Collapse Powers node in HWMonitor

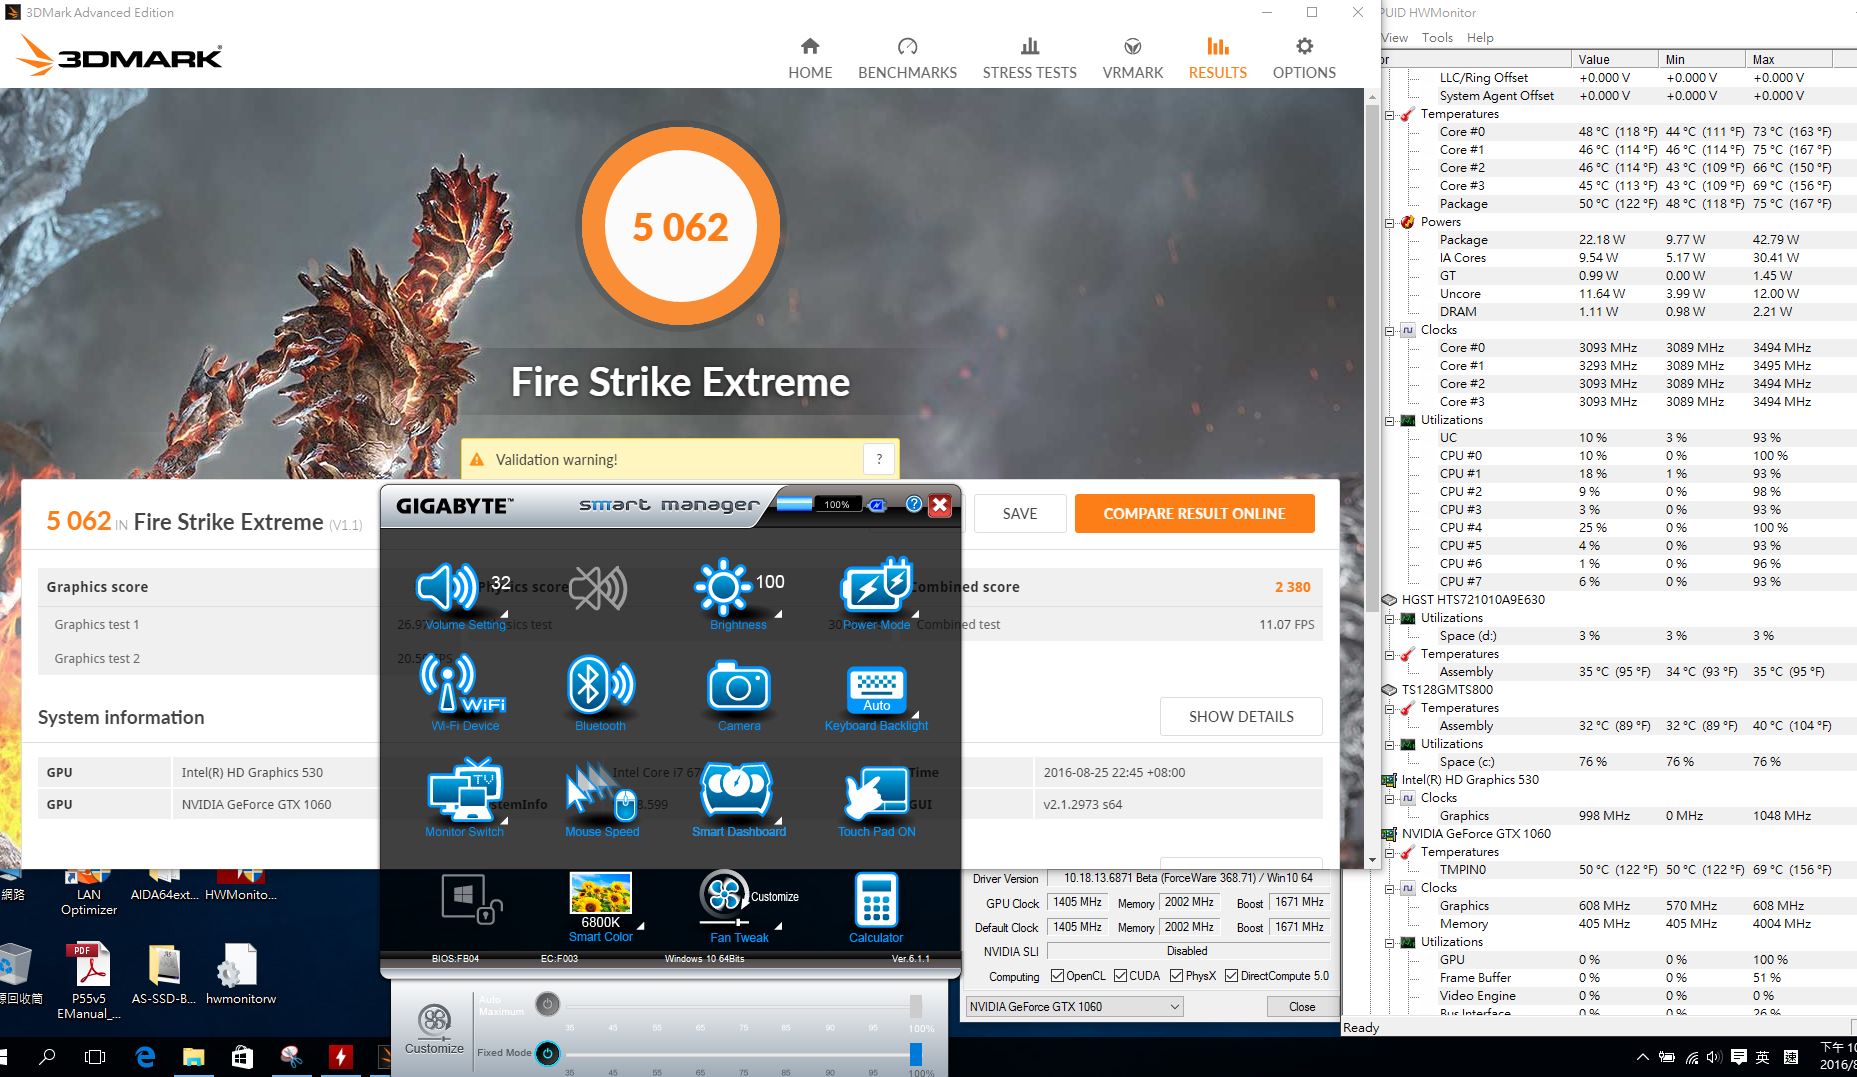1390,222
